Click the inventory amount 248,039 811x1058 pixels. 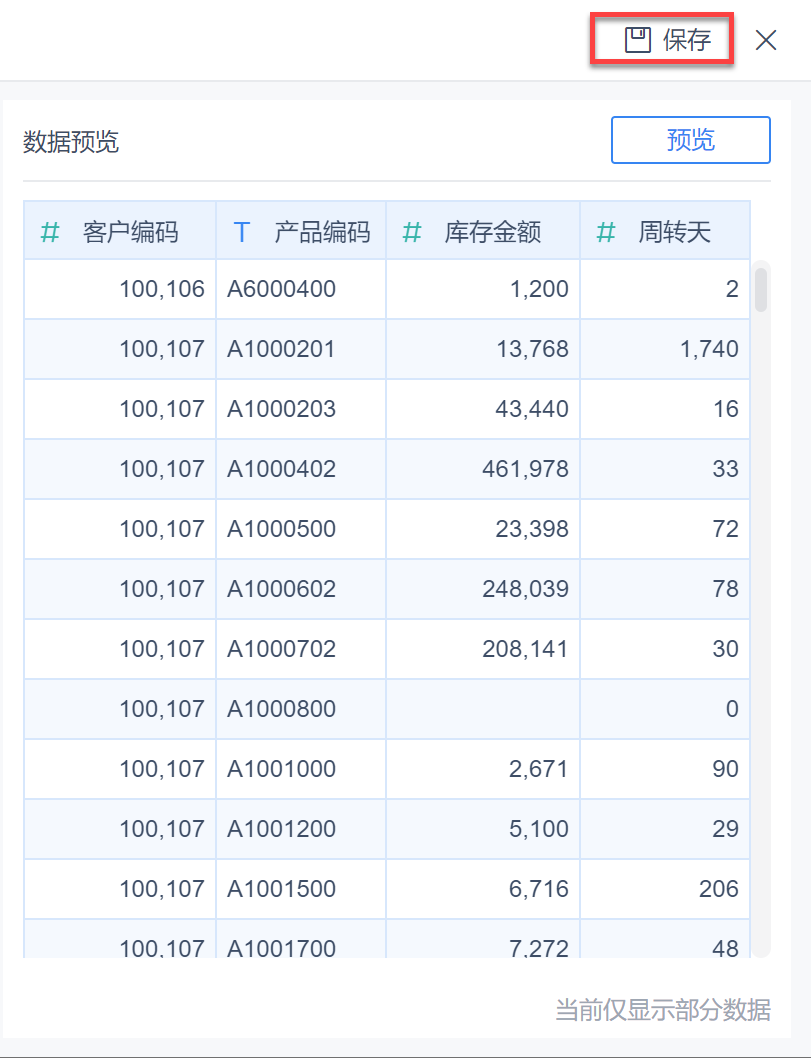pos(483,589)
